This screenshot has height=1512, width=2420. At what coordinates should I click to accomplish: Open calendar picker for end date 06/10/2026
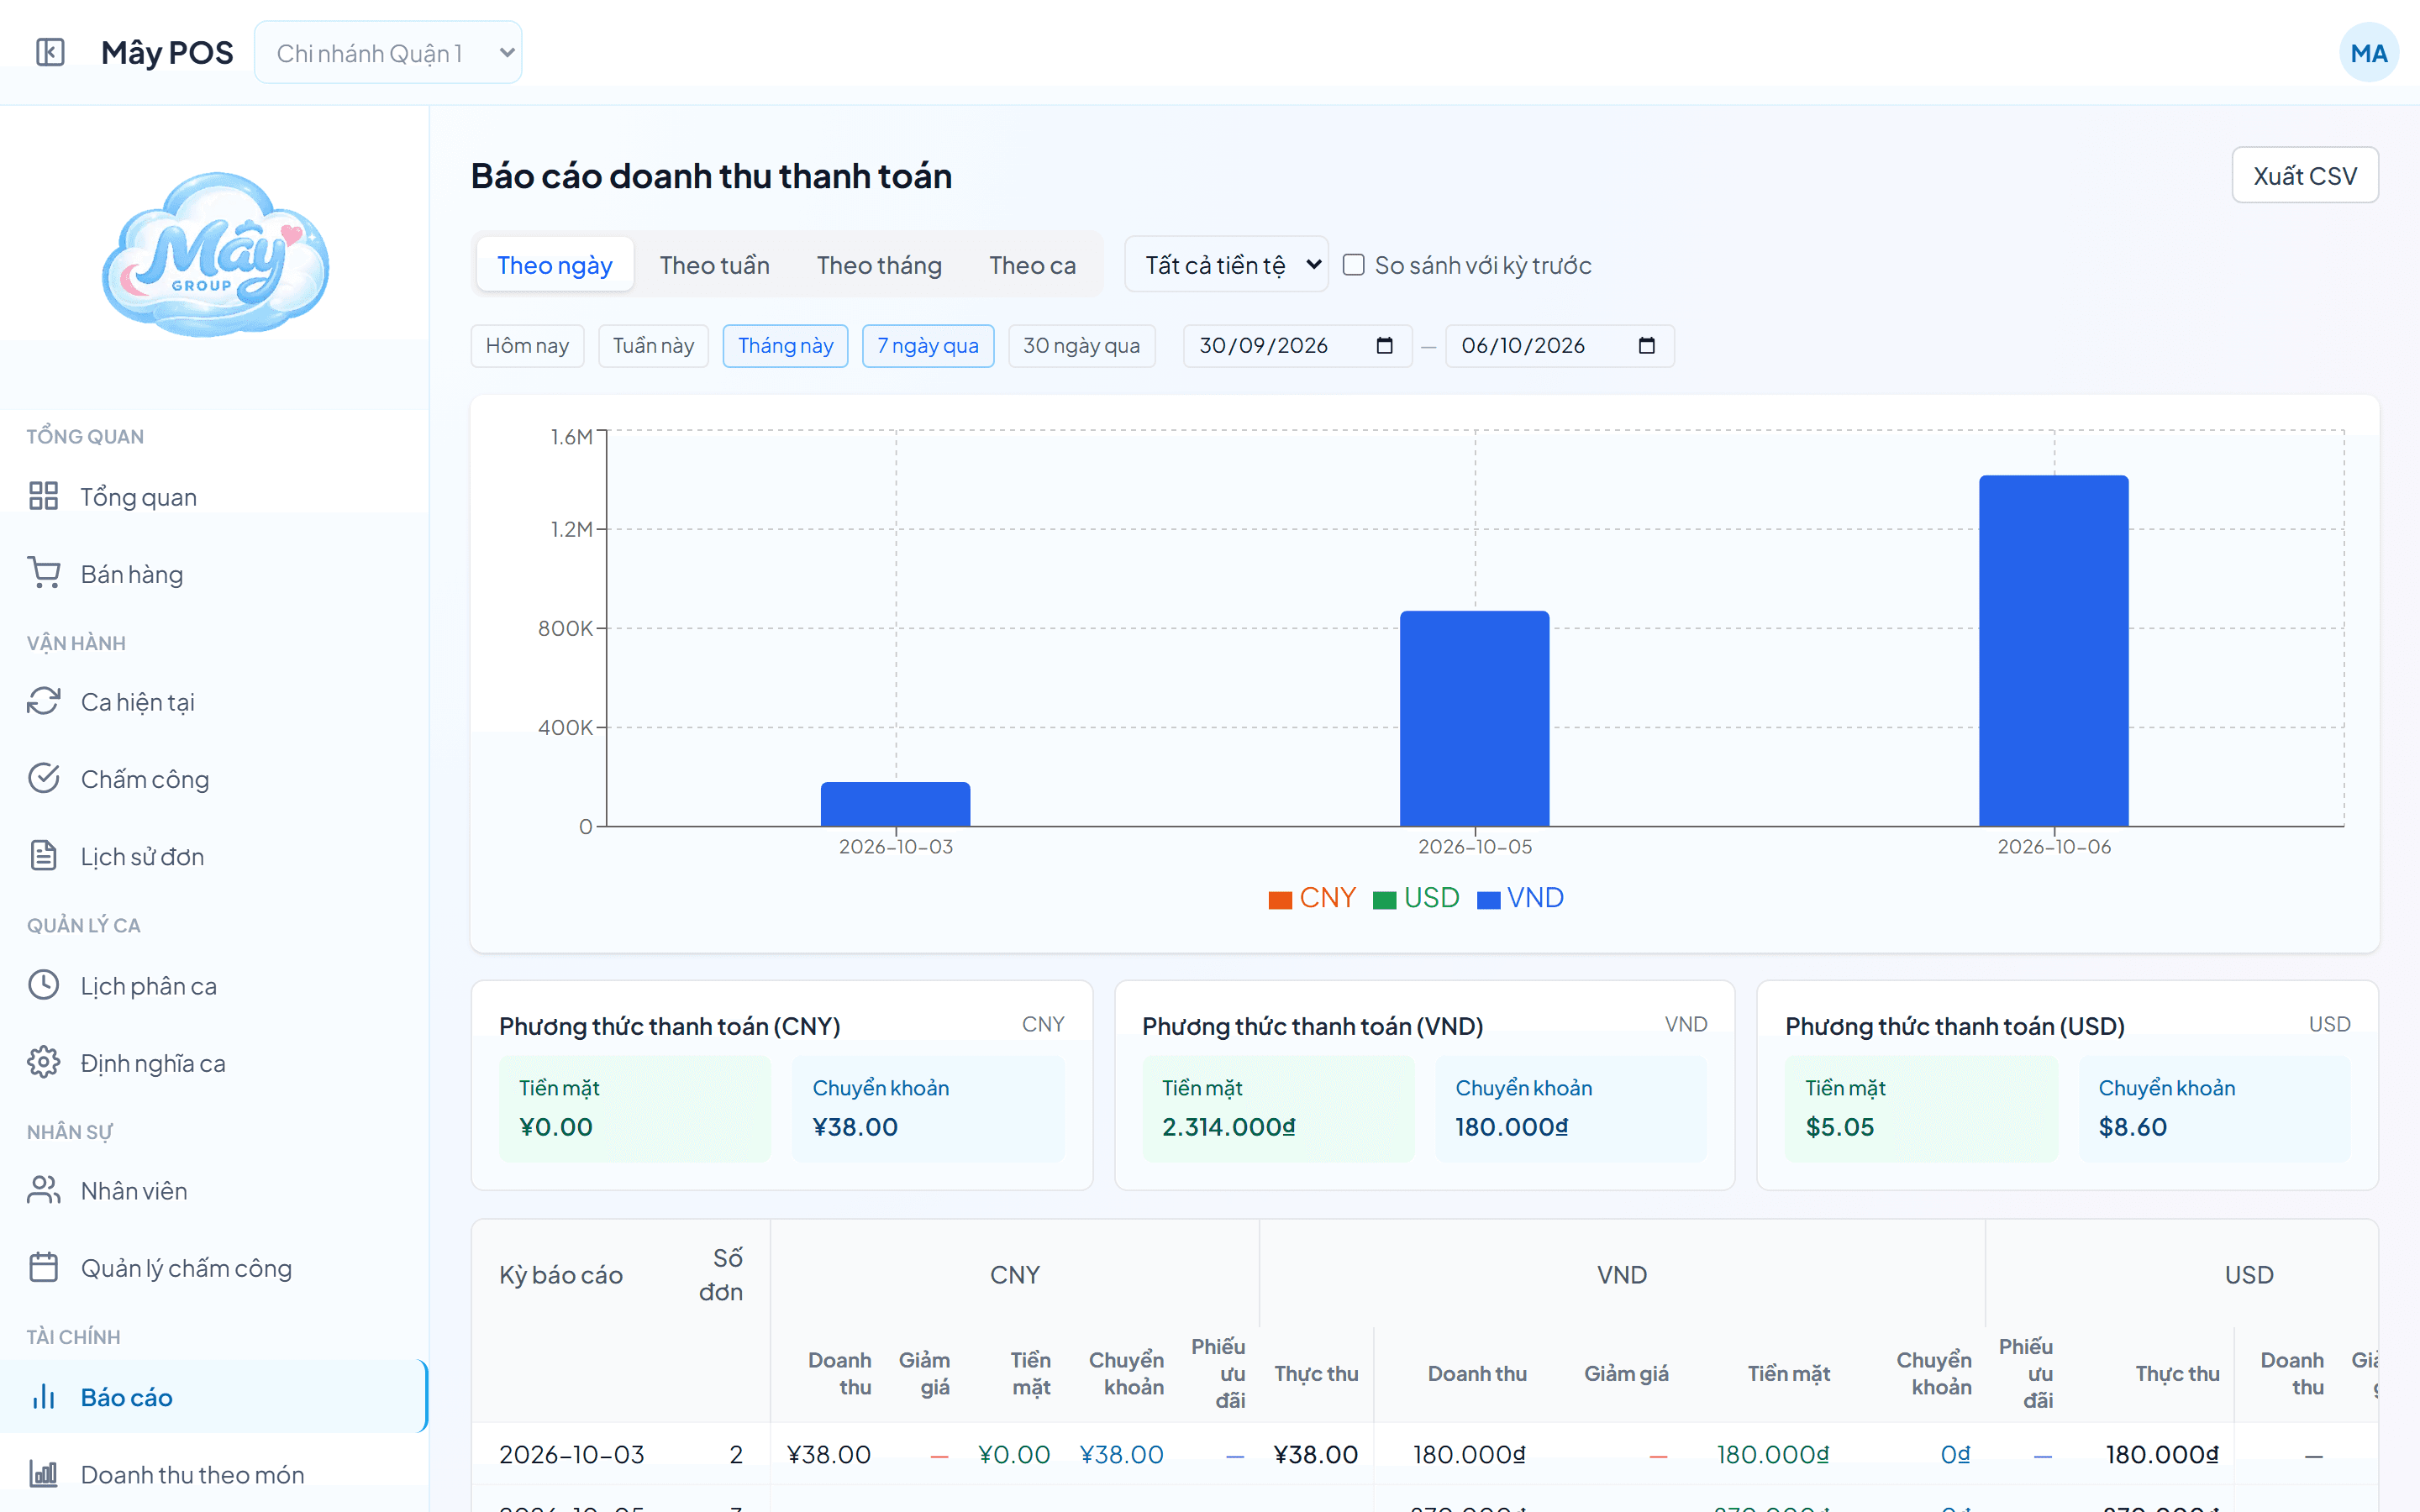1646,346
